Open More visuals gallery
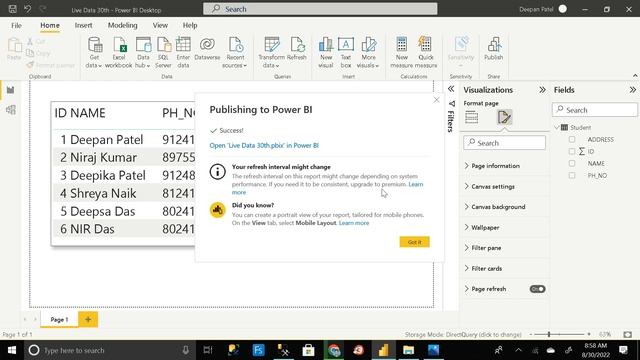 (x=368, y=52)
